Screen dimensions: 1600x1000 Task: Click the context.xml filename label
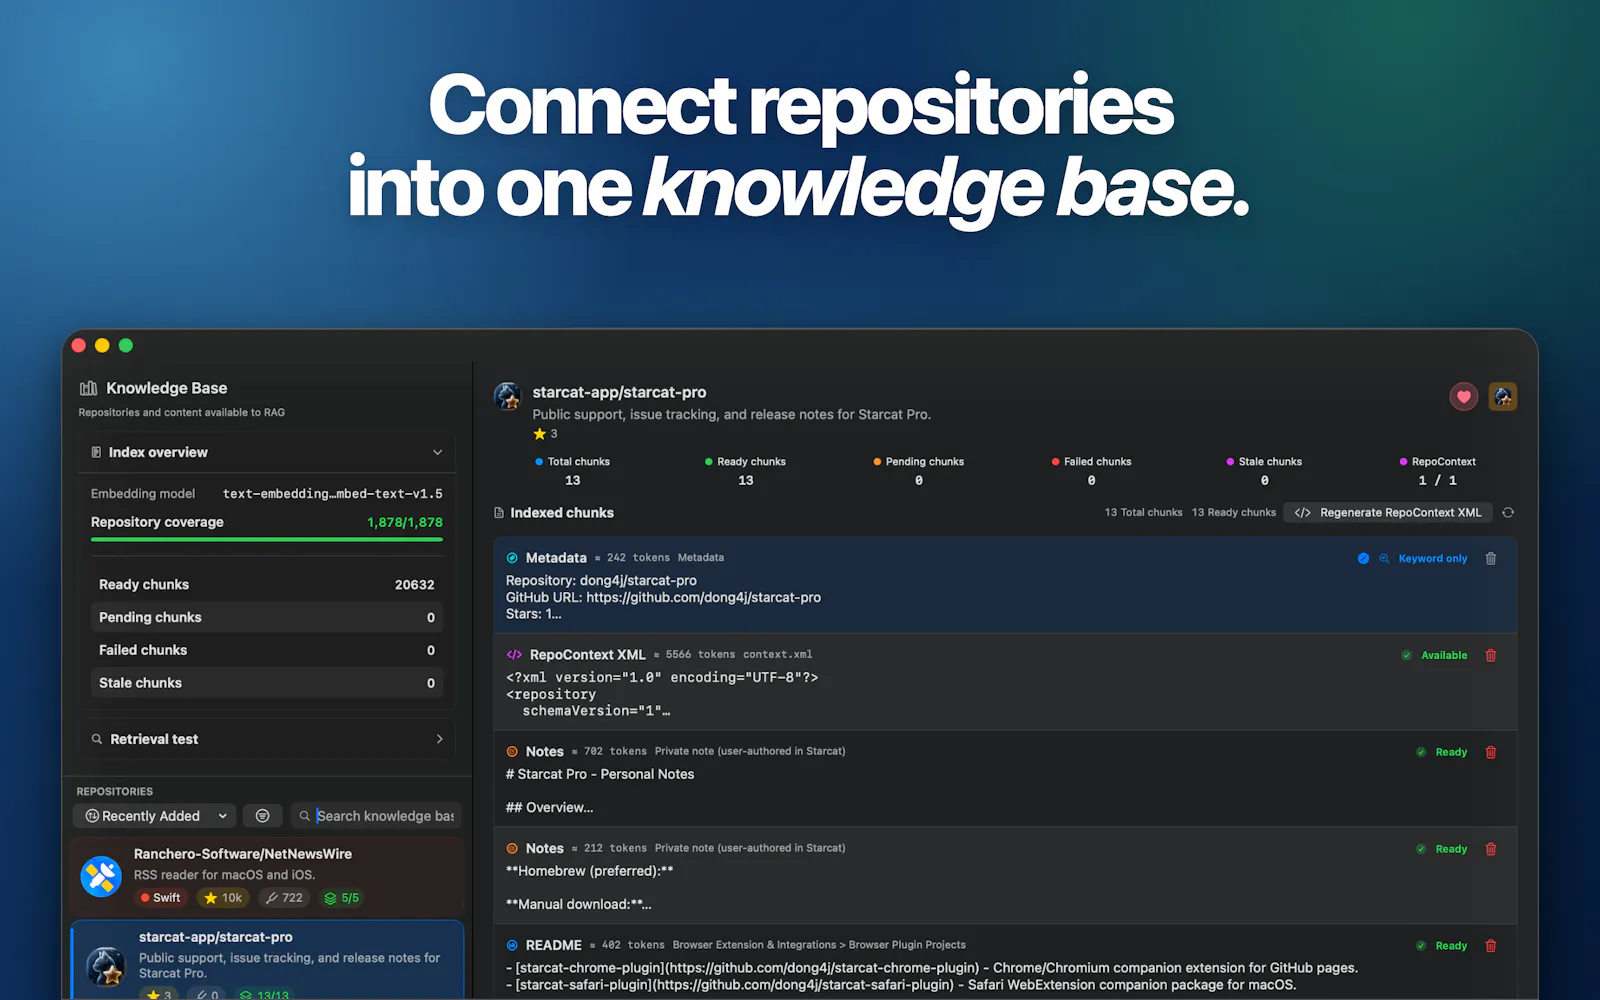click(x=777, y=655)
